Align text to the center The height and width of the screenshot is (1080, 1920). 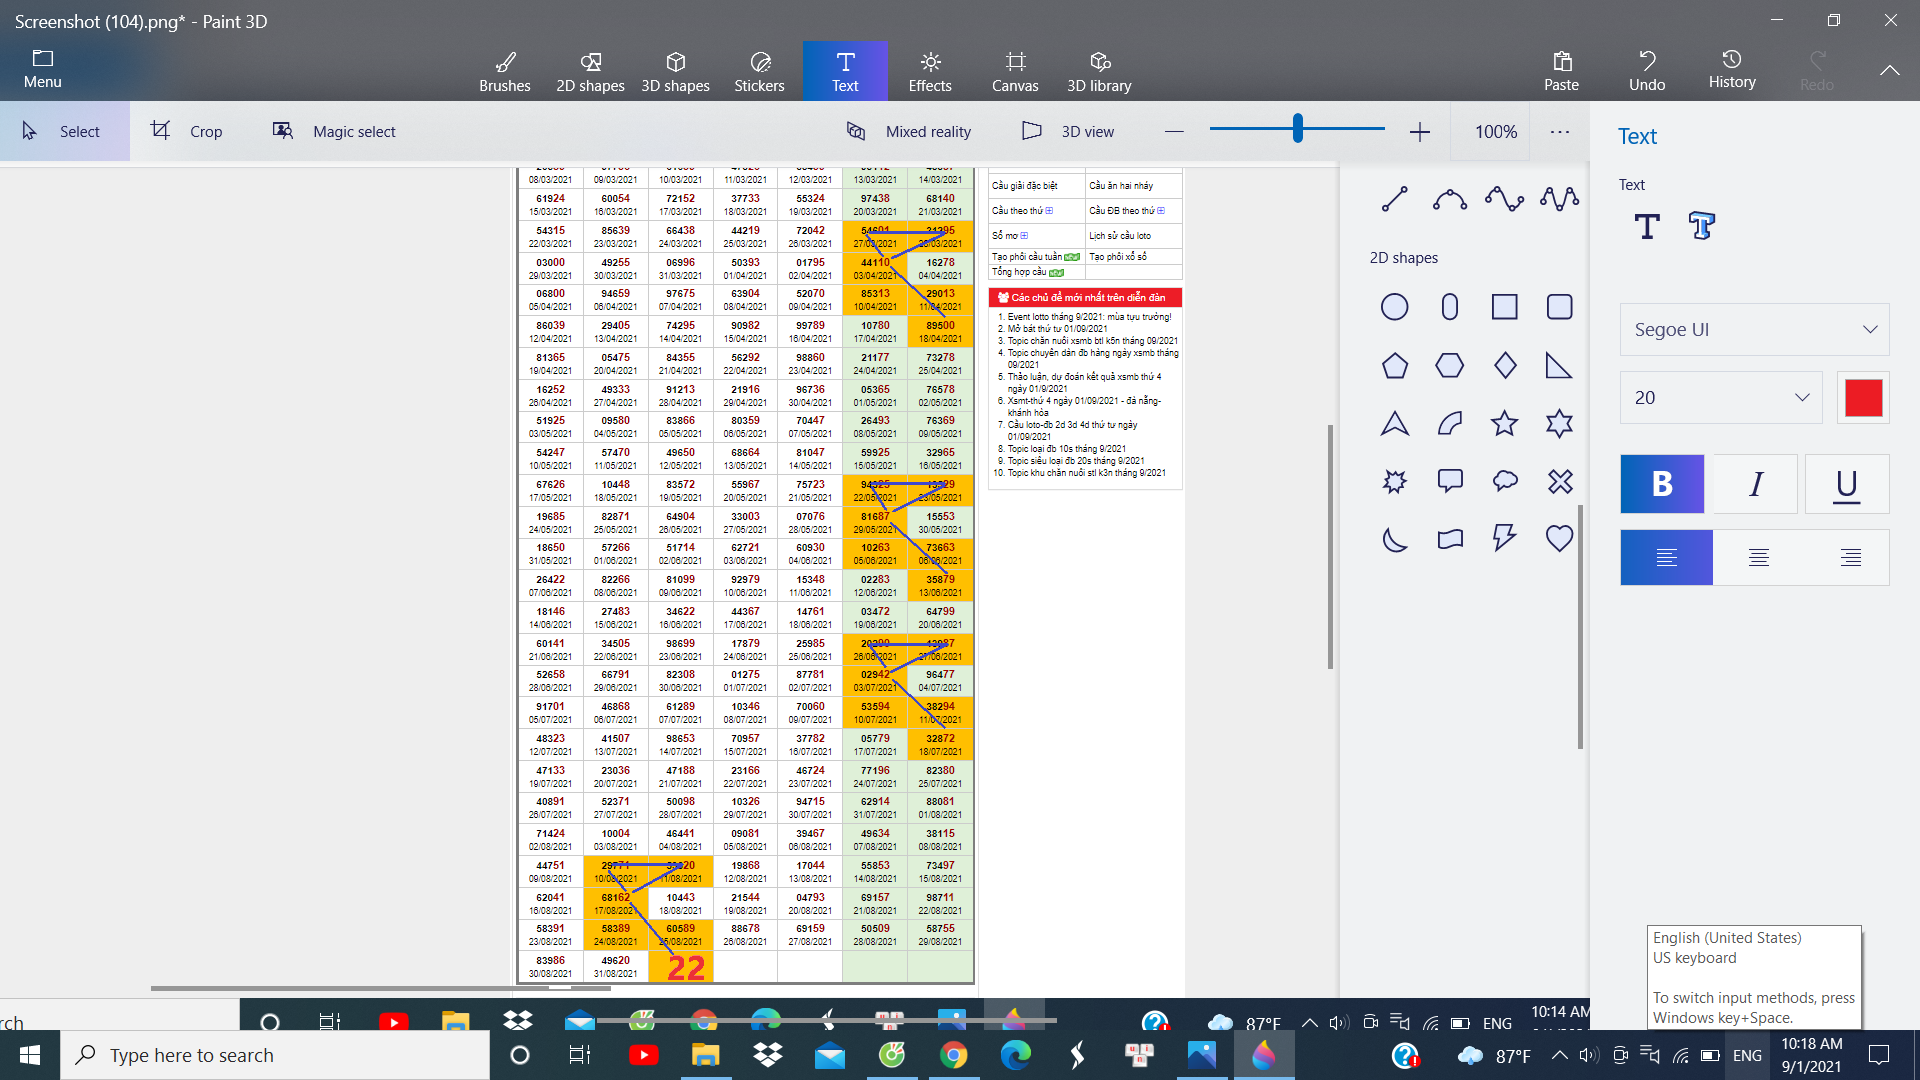[1758, 557]
